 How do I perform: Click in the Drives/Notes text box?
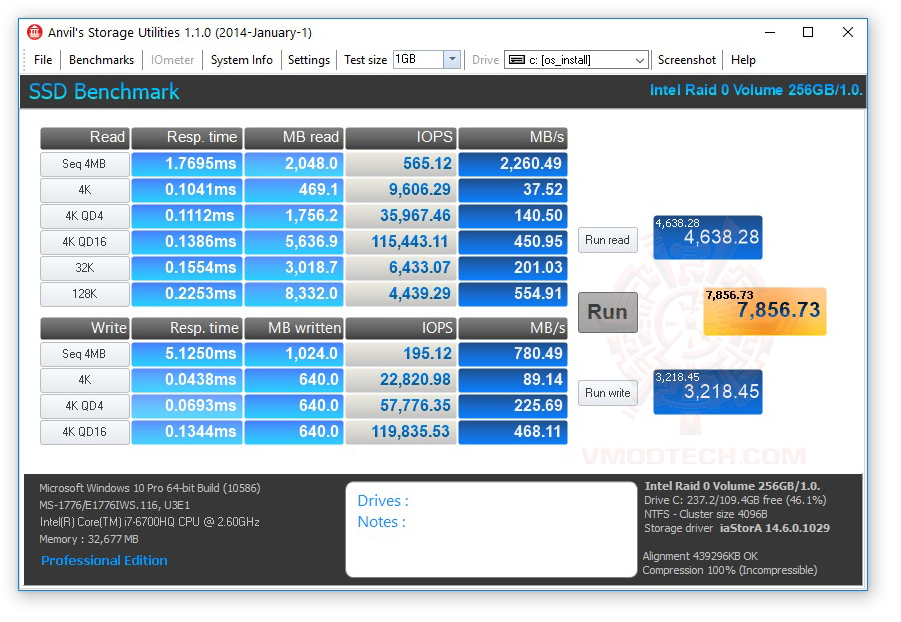[x=491, y=529]
